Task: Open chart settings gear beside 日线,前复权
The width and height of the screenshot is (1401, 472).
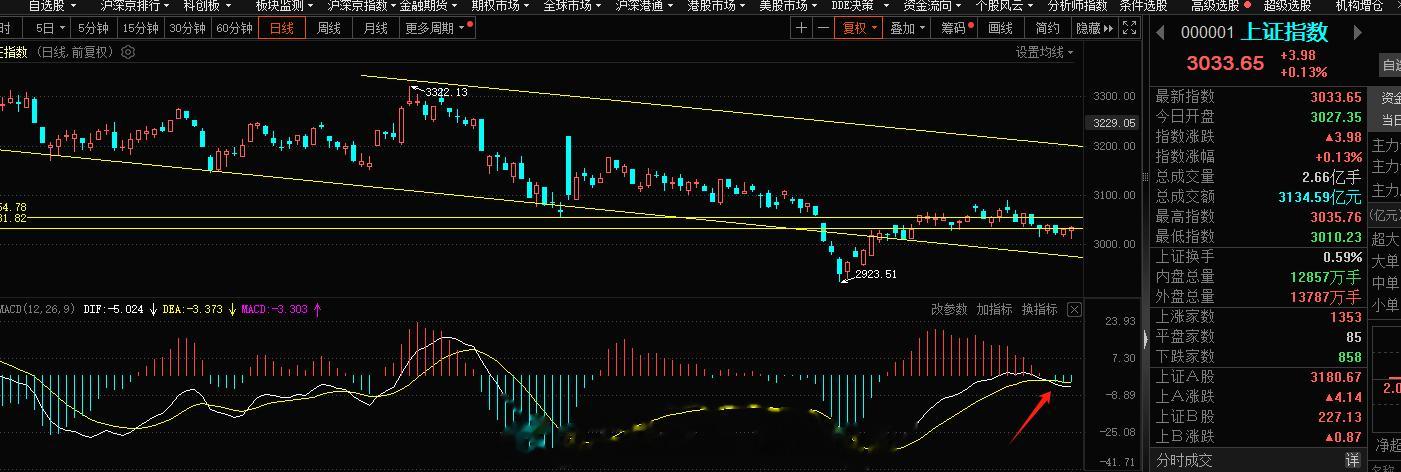Action: click(x=128, y=52)
